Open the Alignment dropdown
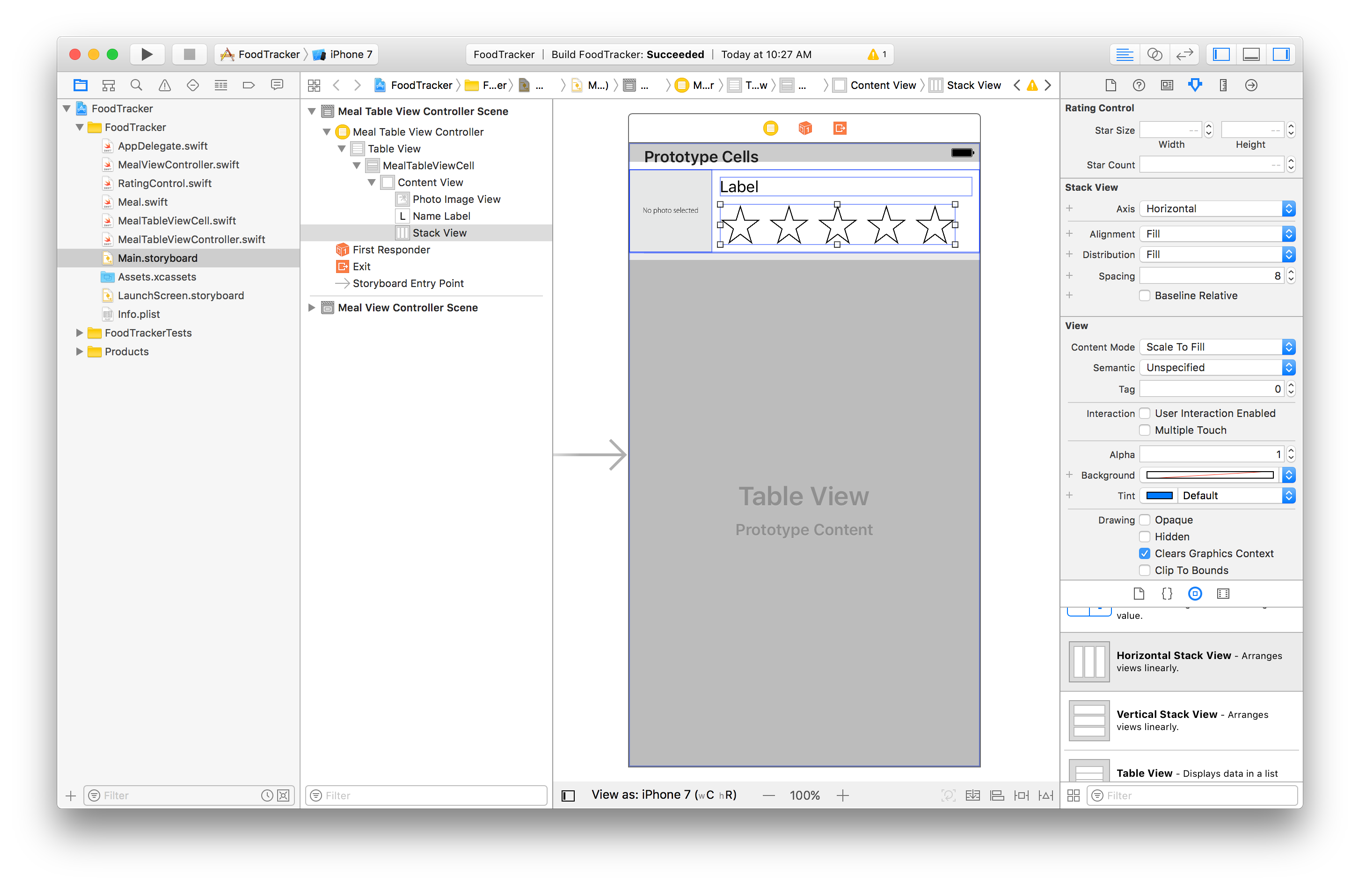Viewport: 1360px width, 890px height. (1218, 234)
